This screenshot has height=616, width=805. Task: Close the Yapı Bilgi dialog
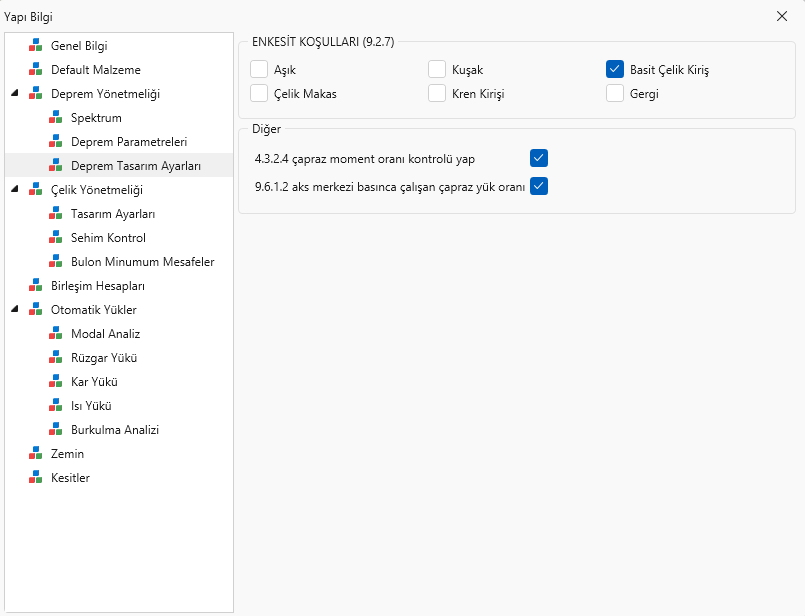[x=782, y=16]
